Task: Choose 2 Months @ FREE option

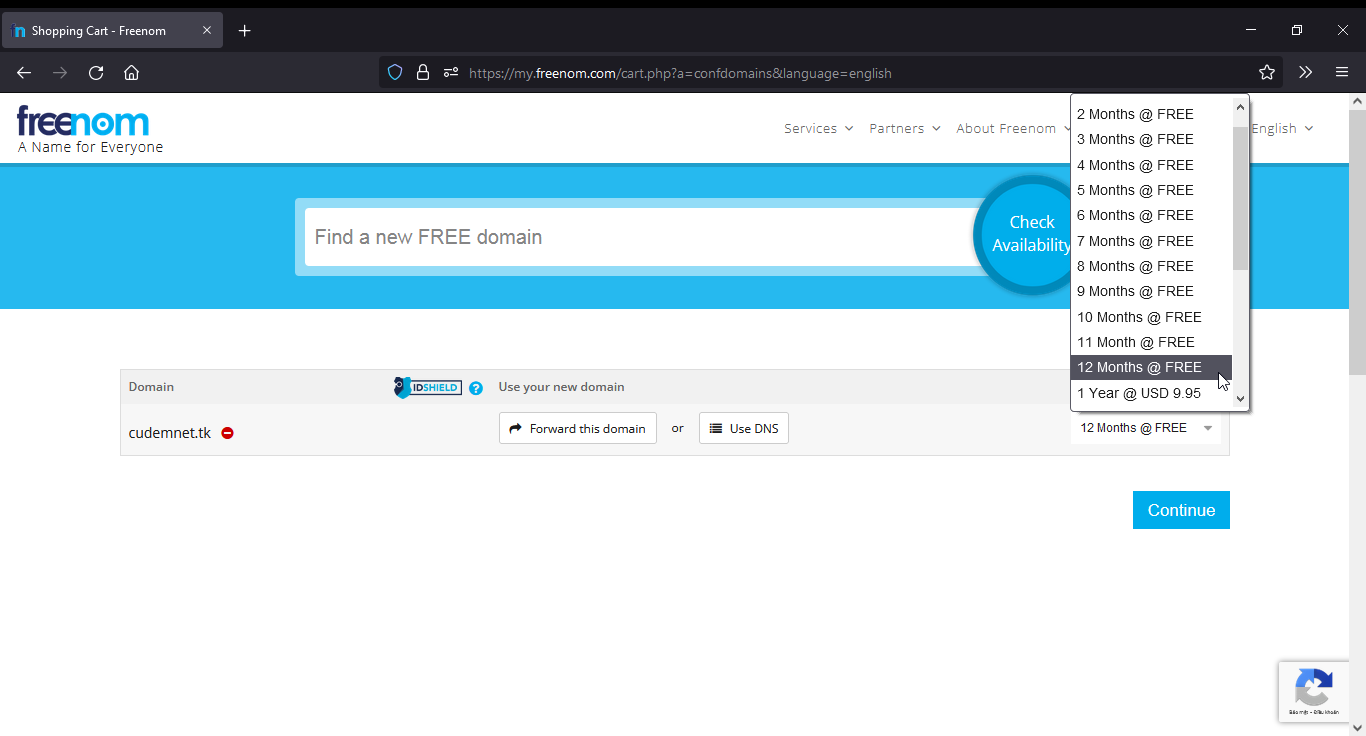Action: tap(1151, 114)
